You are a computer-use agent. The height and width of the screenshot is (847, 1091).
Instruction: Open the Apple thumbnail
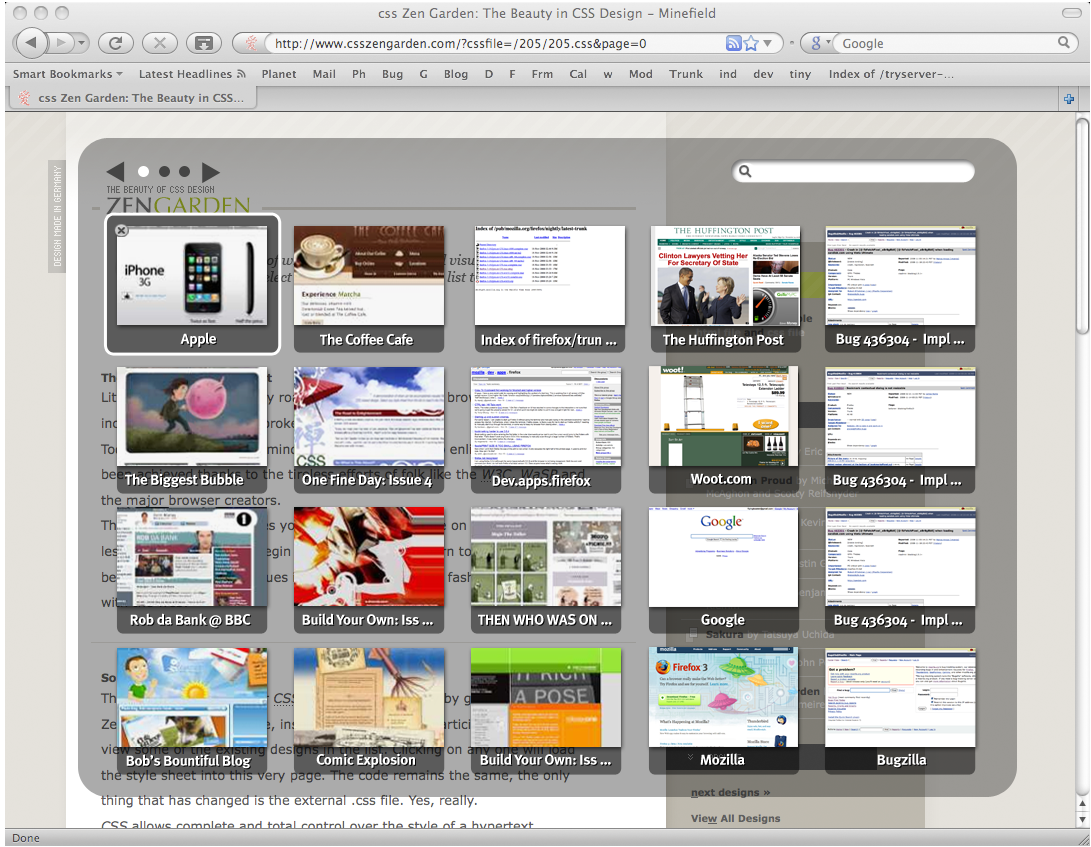192,284
